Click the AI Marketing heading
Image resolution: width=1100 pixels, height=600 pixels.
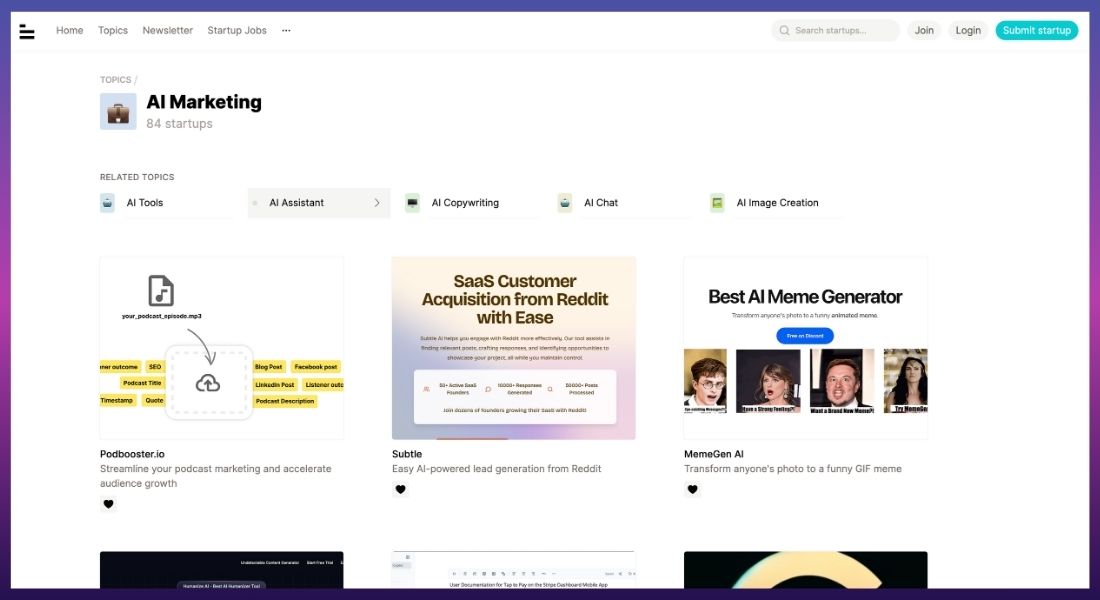tap(204, 102)
